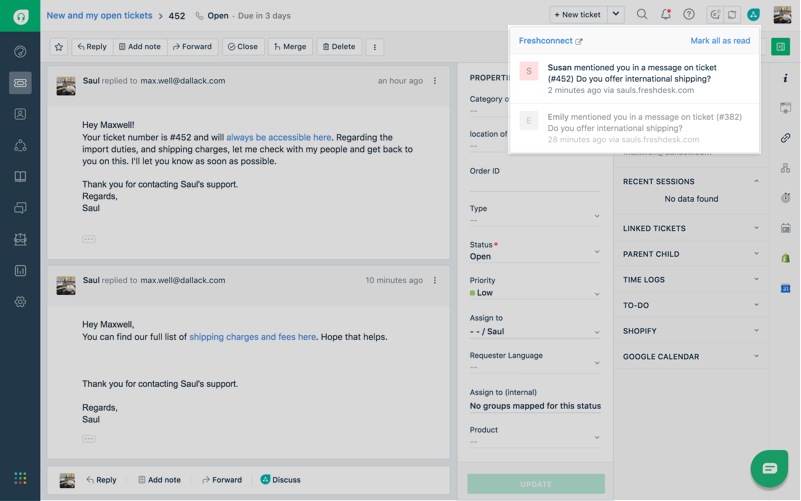Image resolution: width=801 pixels, height=501 pixels.
Task: Click Forward in the top toolbar
Action: tap(193, 47)
